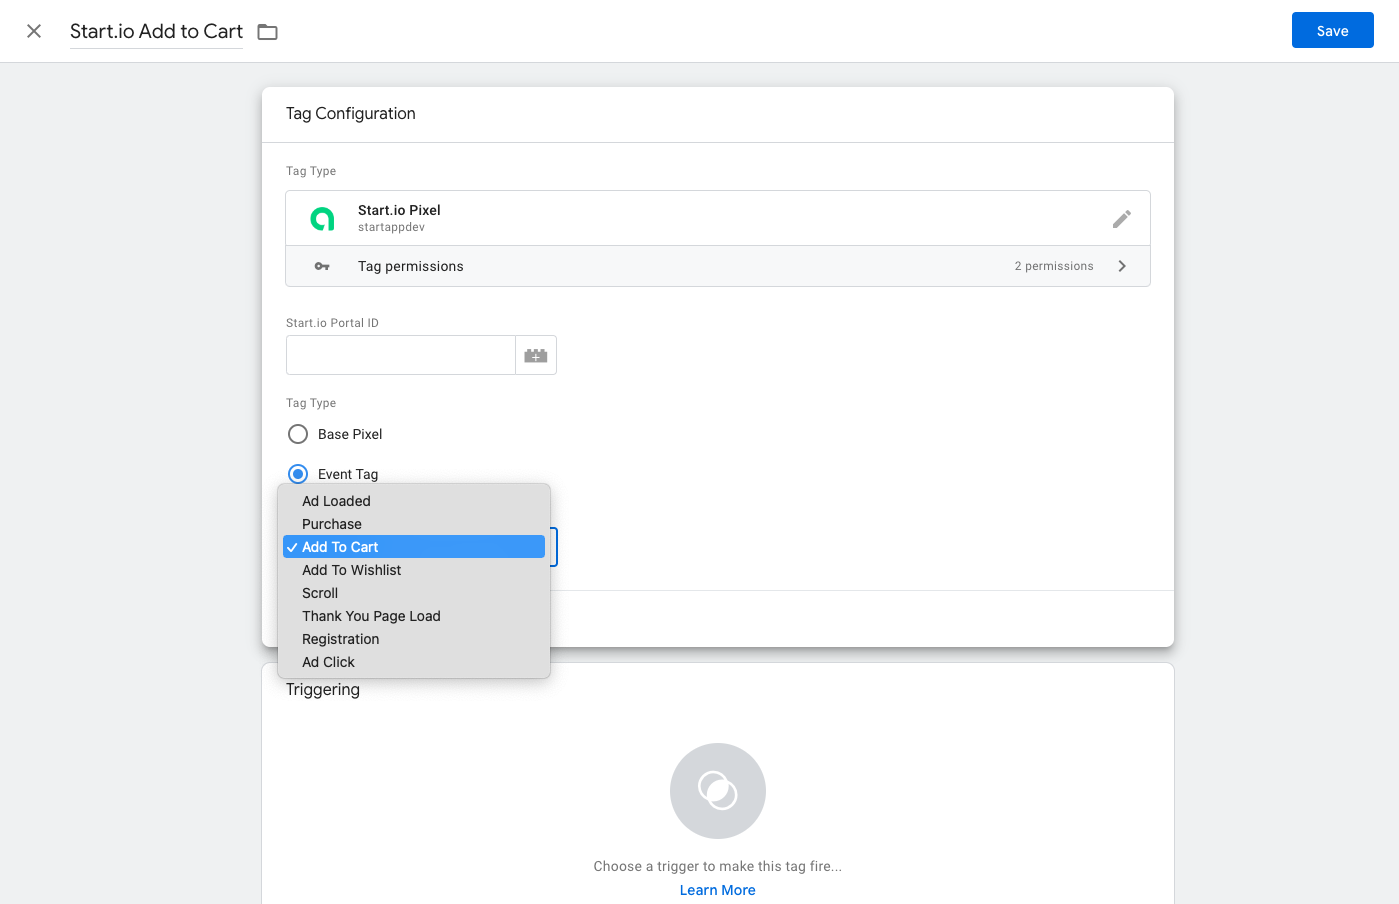Select the Event Tag radio button
The height and width of the screenshot is (904, 1399).
tap(298, 474)
